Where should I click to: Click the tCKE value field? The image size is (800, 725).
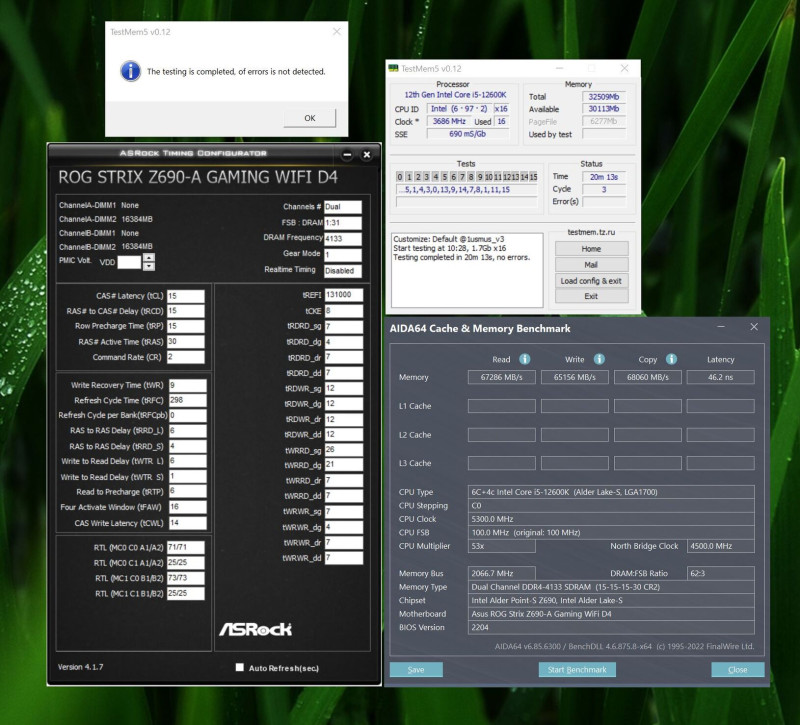click(x=344, y=311)
